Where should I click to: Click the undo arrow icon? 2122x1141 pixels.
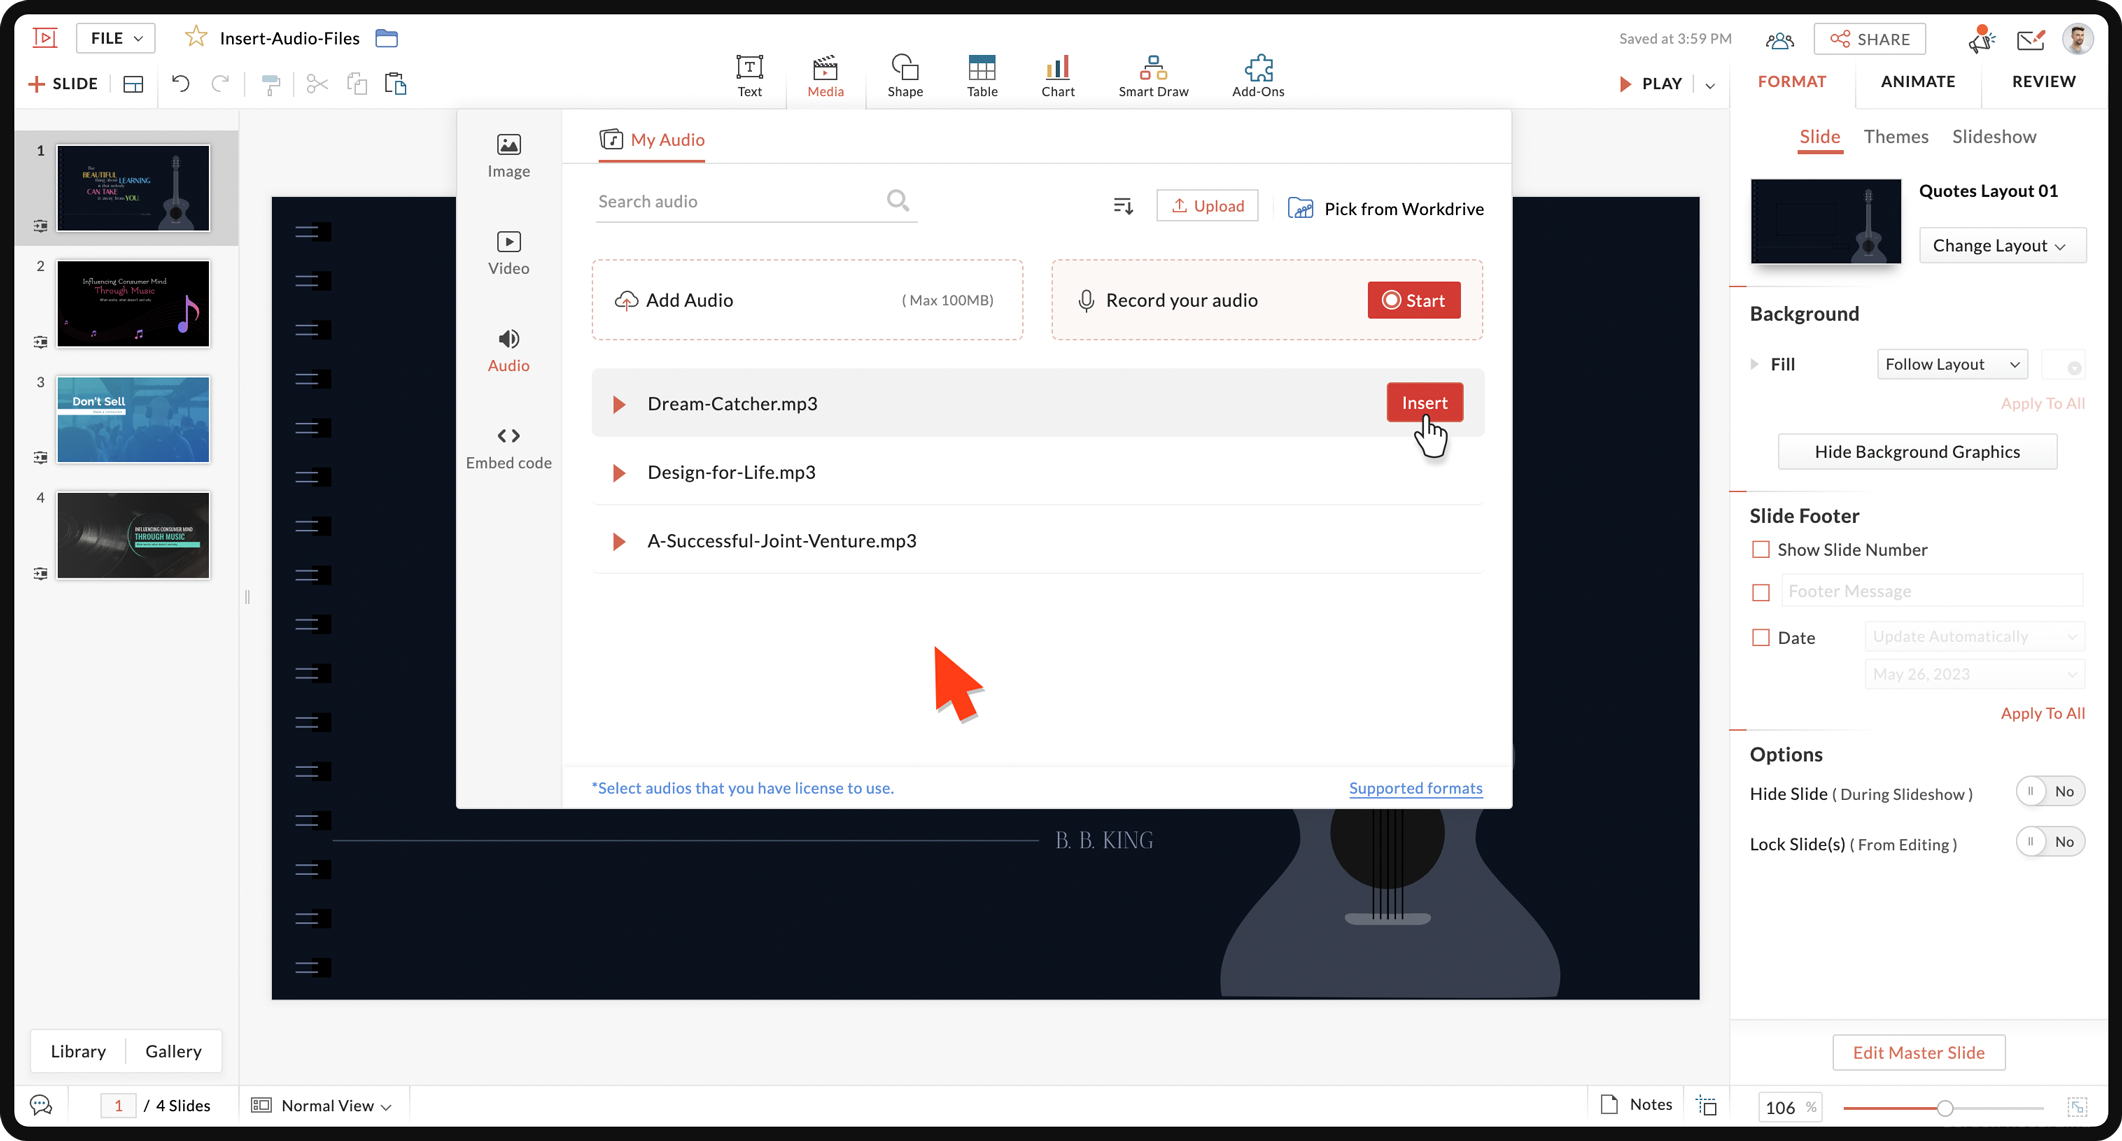tap(180, 84)
